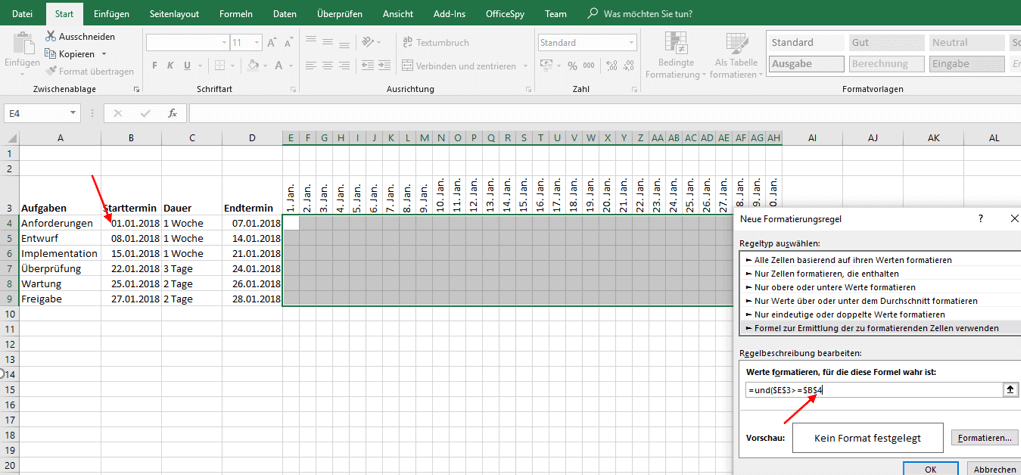Image resolution: width=1021 pixels, height=475 pixels.
Task: Click the percent style icon
Action: pyautogui.click(x=573, y=66)
